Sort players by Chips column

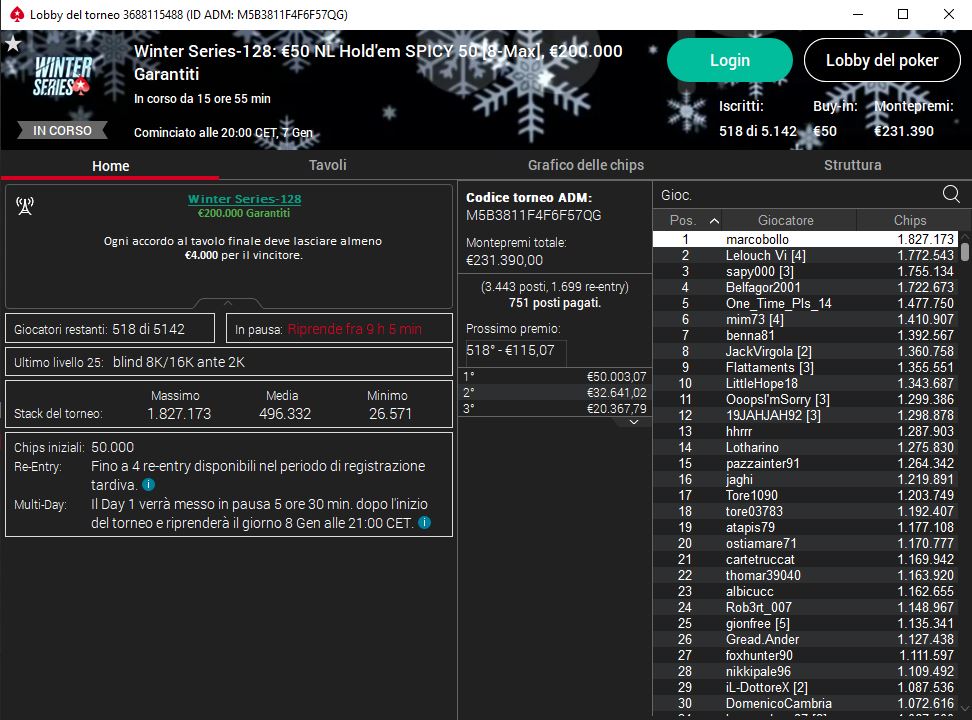coord(909,220)
